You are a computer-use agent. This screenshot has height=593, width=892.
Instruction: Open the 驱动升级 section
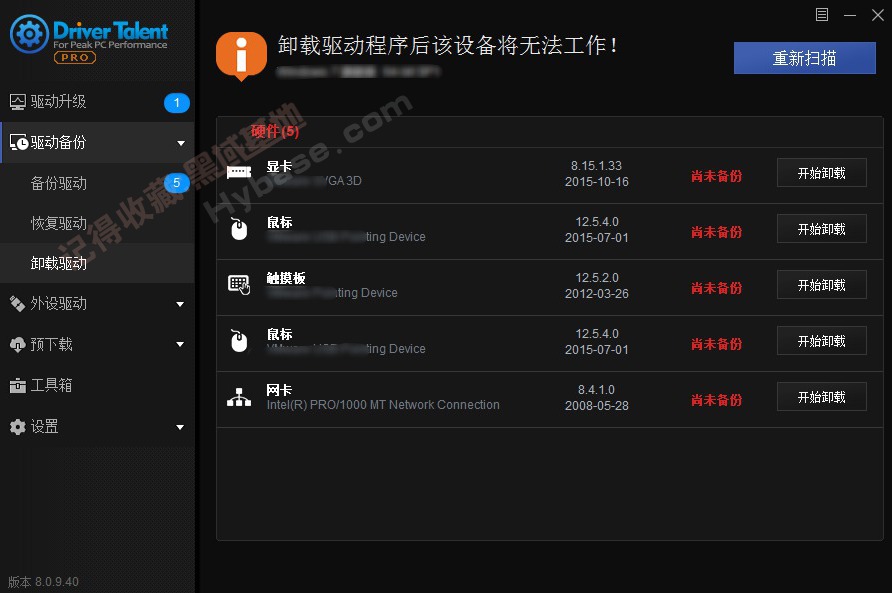point(97,102)
